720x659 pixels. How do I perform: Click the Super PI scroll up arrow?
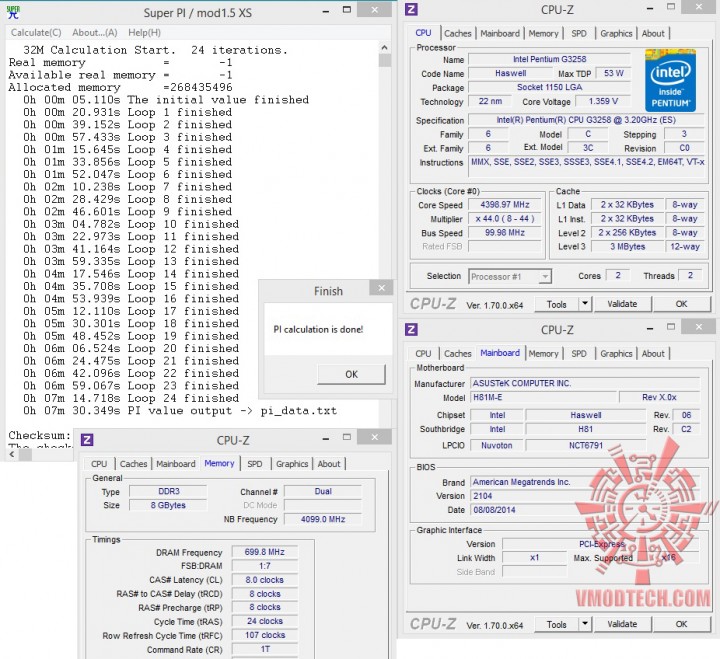coord(384,47)
